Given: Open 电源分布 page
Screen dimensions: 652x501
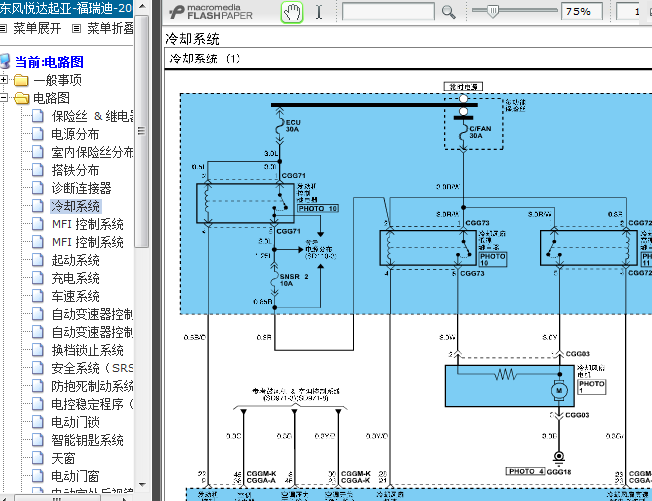Looking at the screenshot, I should click(75, 134).
